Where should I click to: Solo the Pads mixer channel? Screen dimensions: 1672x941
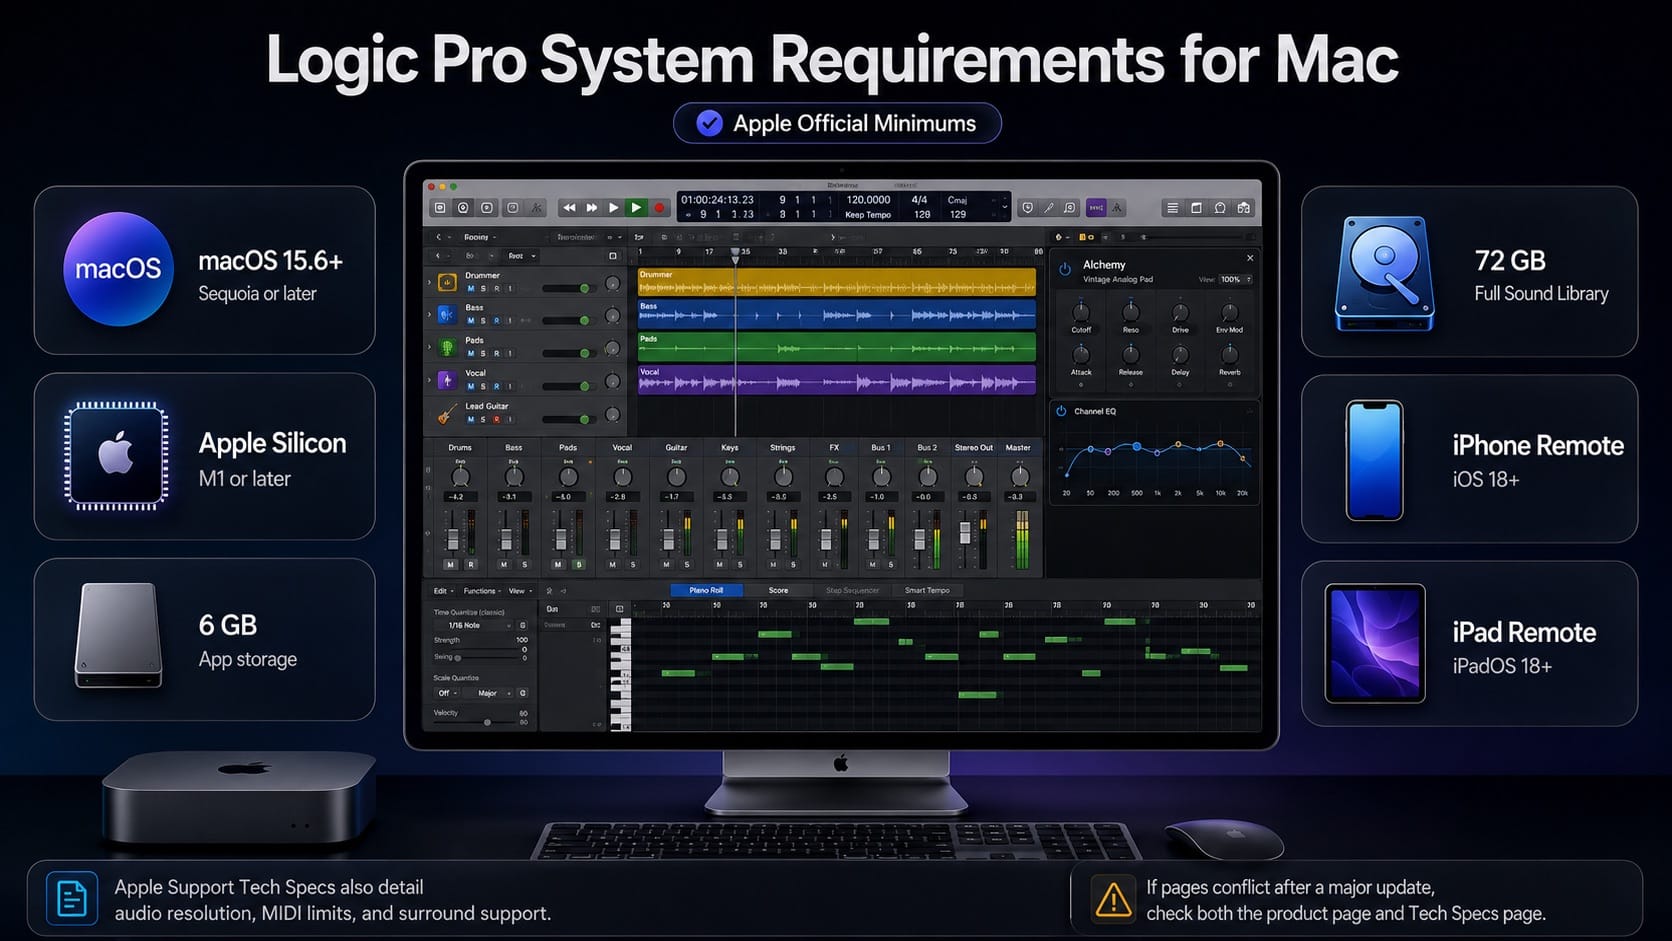pyautogui.click(x=578, y=565)
